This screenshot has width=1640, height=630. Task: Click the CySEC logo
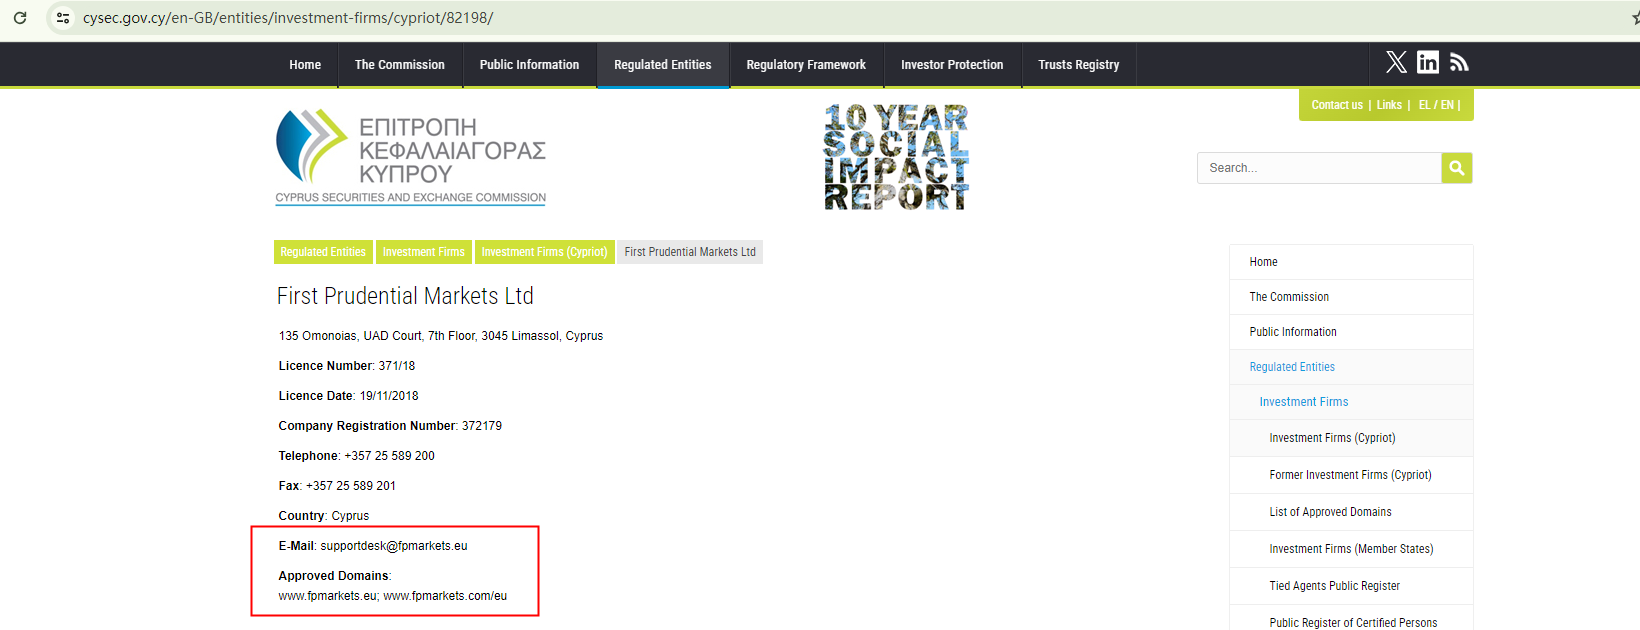(411, 157)
